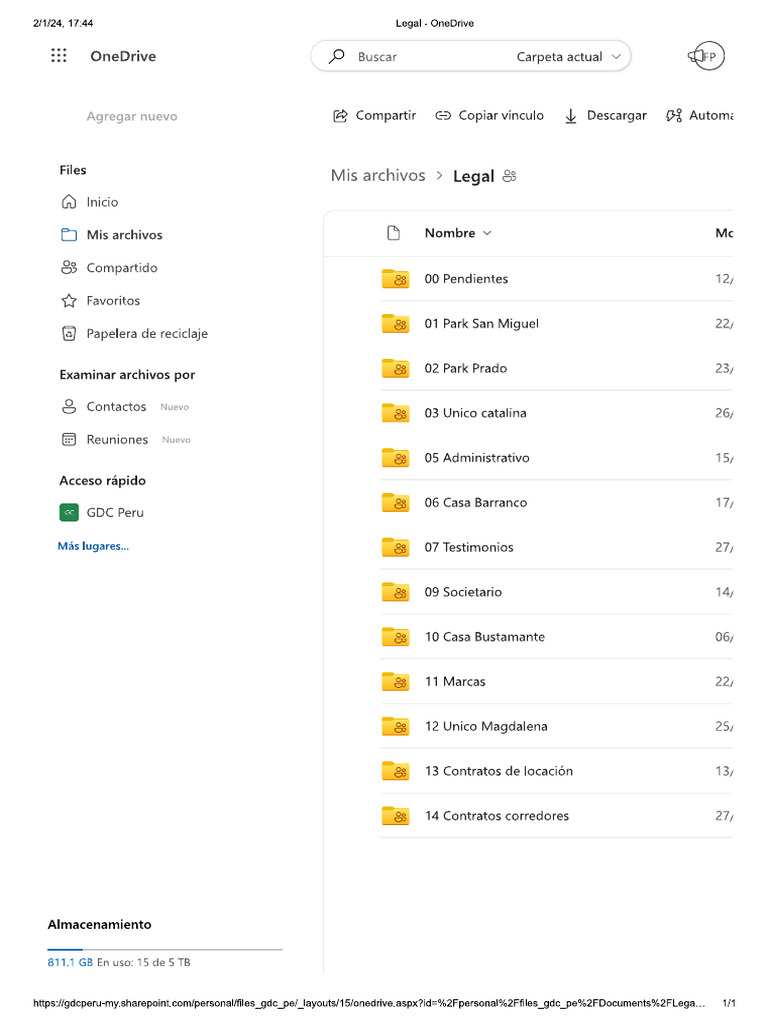This screenshot has width=768, height=1024.
Task: Browse files by Reuniones
Action: pos(118,440)
